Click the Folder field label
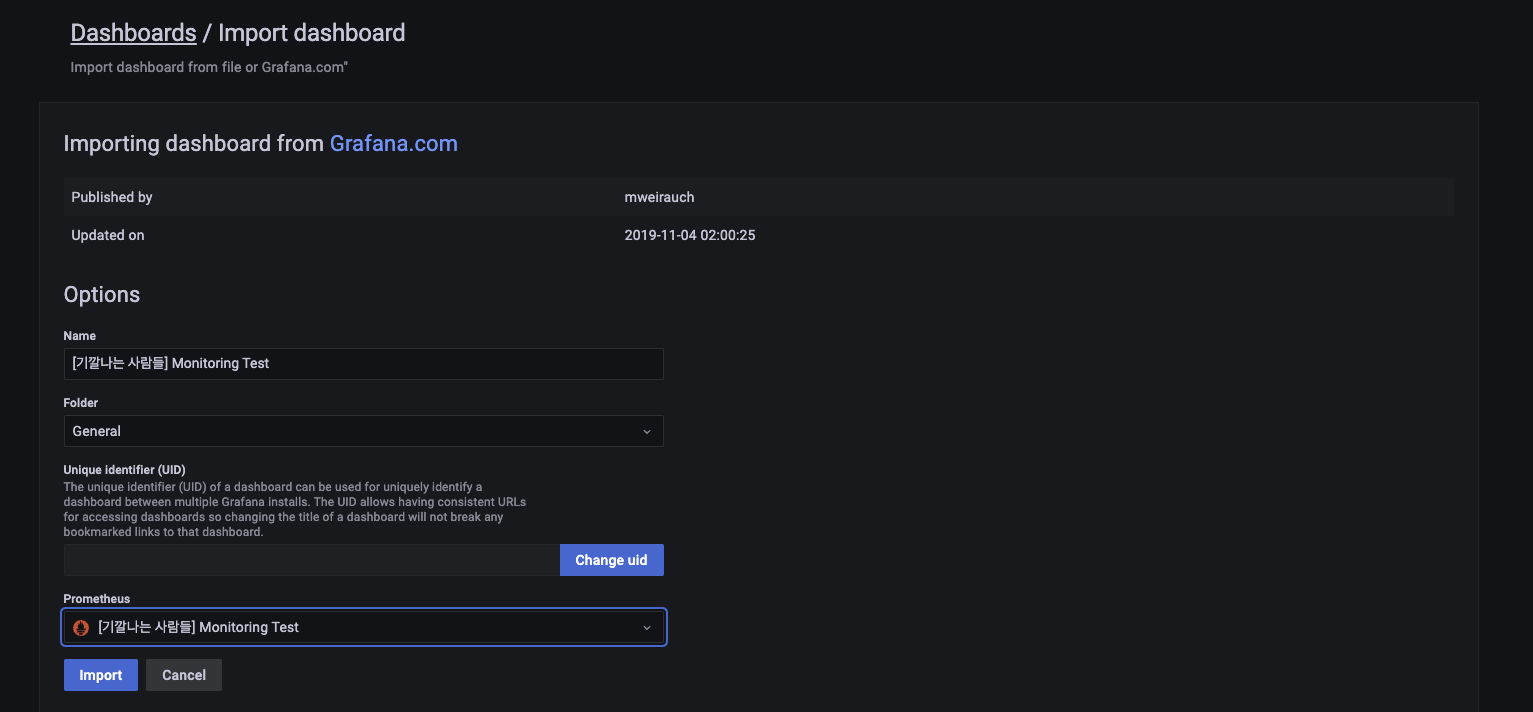This screenshot has width=1533, height=712. tap(81, 403)
